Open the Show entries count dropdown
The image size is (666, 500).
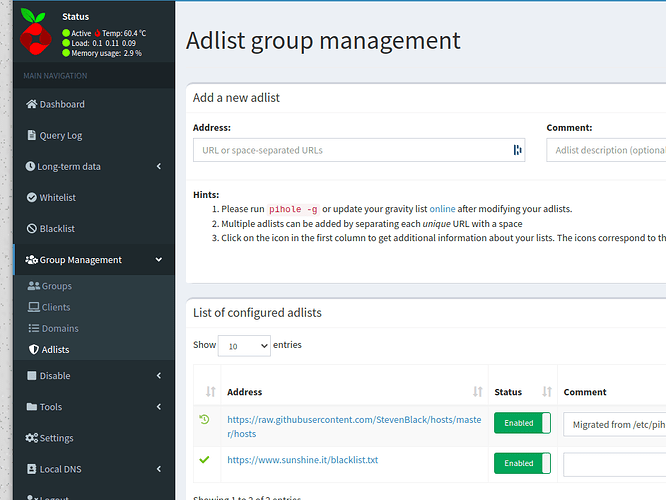pos(244,346)
